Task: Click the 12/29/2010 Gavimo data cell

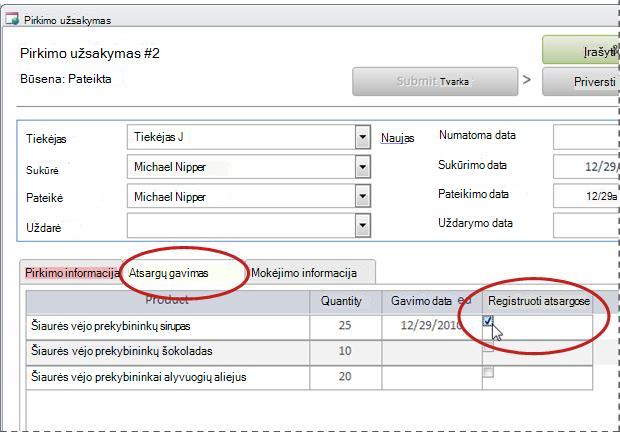Action: click(x=431, y=326)
